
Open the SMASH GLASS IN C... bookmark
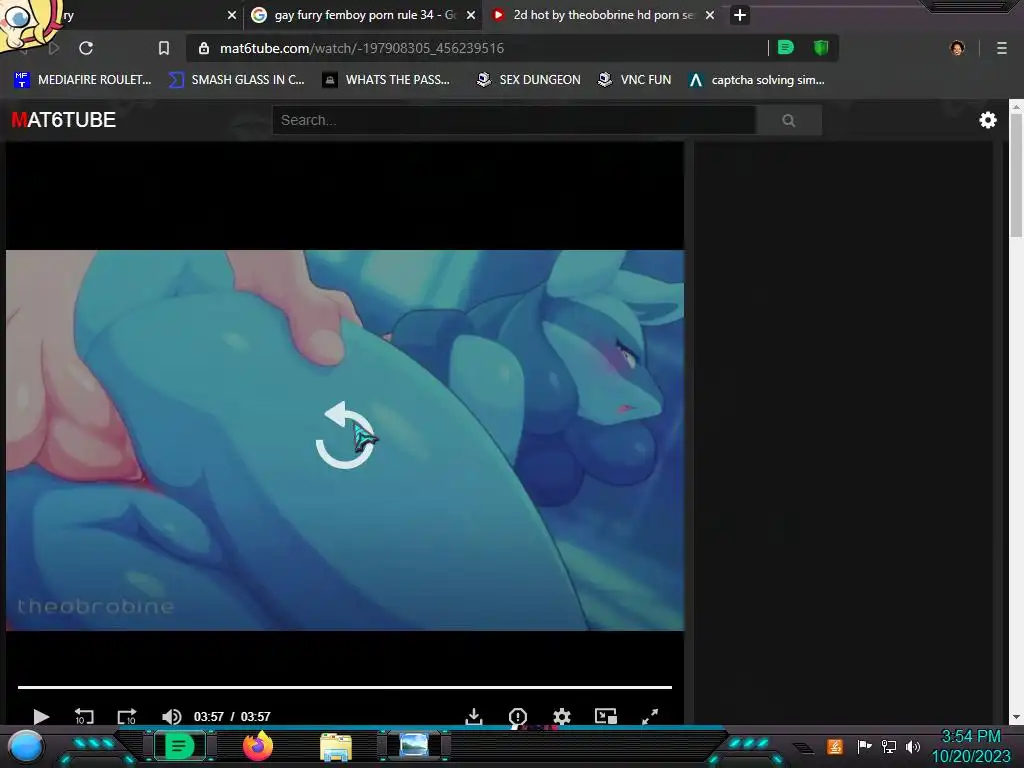tap(236, 80)
